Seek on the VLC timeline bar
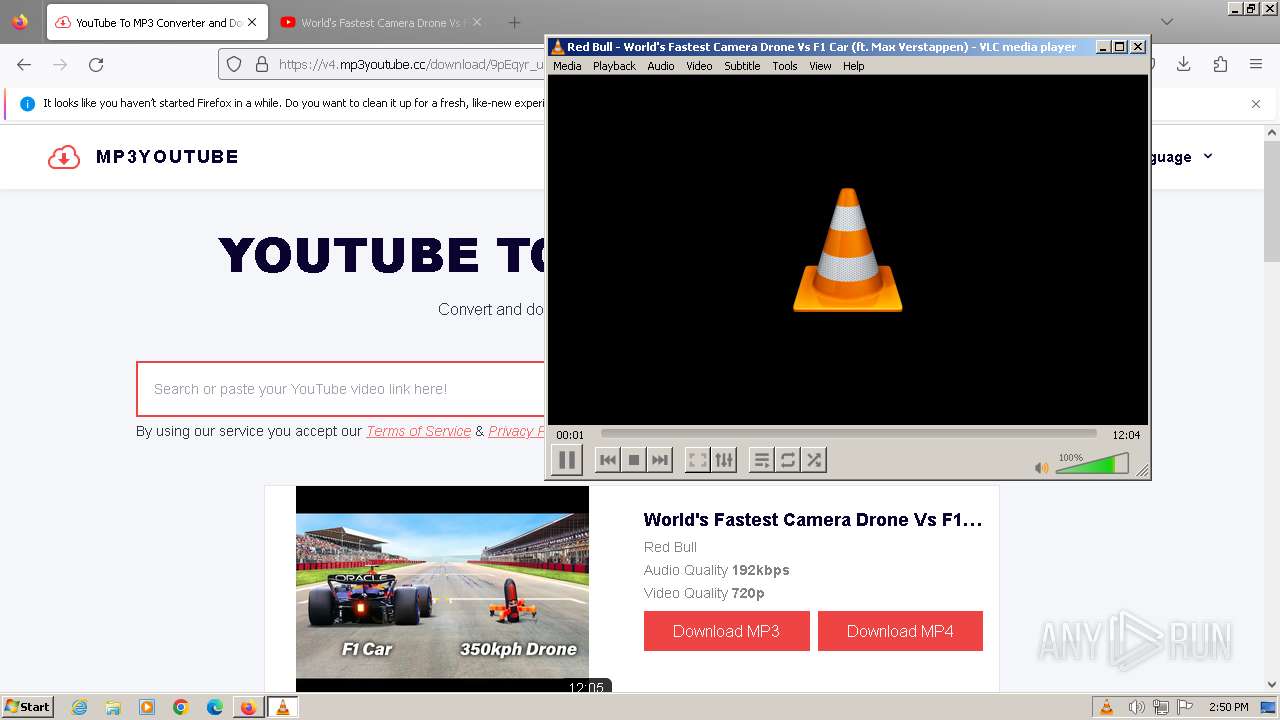The image size is (1280, 720). [x=848, y=434]
